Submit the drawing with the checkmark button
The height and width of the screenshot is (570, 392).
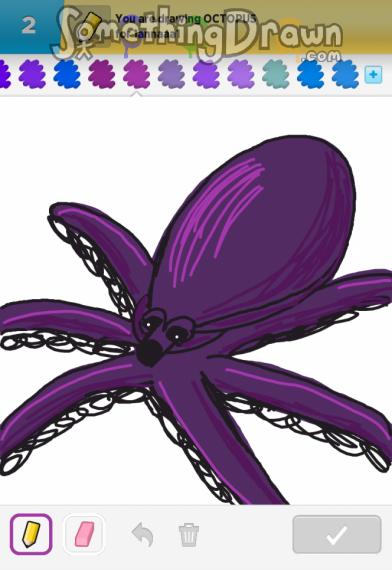click(x=337, y=534)
